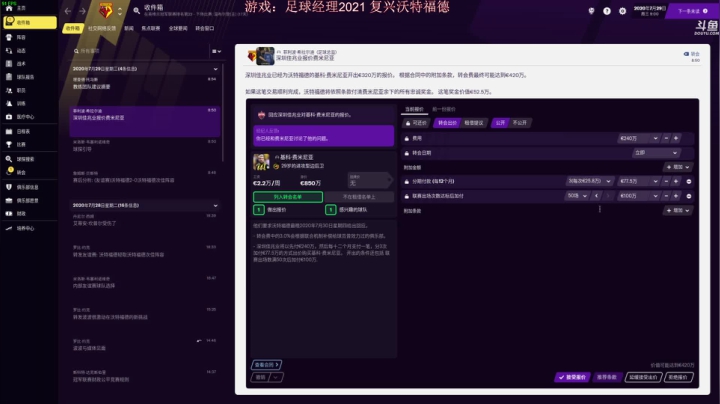The width and height of the screenshot is (720, 404).
Task: Switch to the News (新闻) tab
Action: (x=129, y=28)
